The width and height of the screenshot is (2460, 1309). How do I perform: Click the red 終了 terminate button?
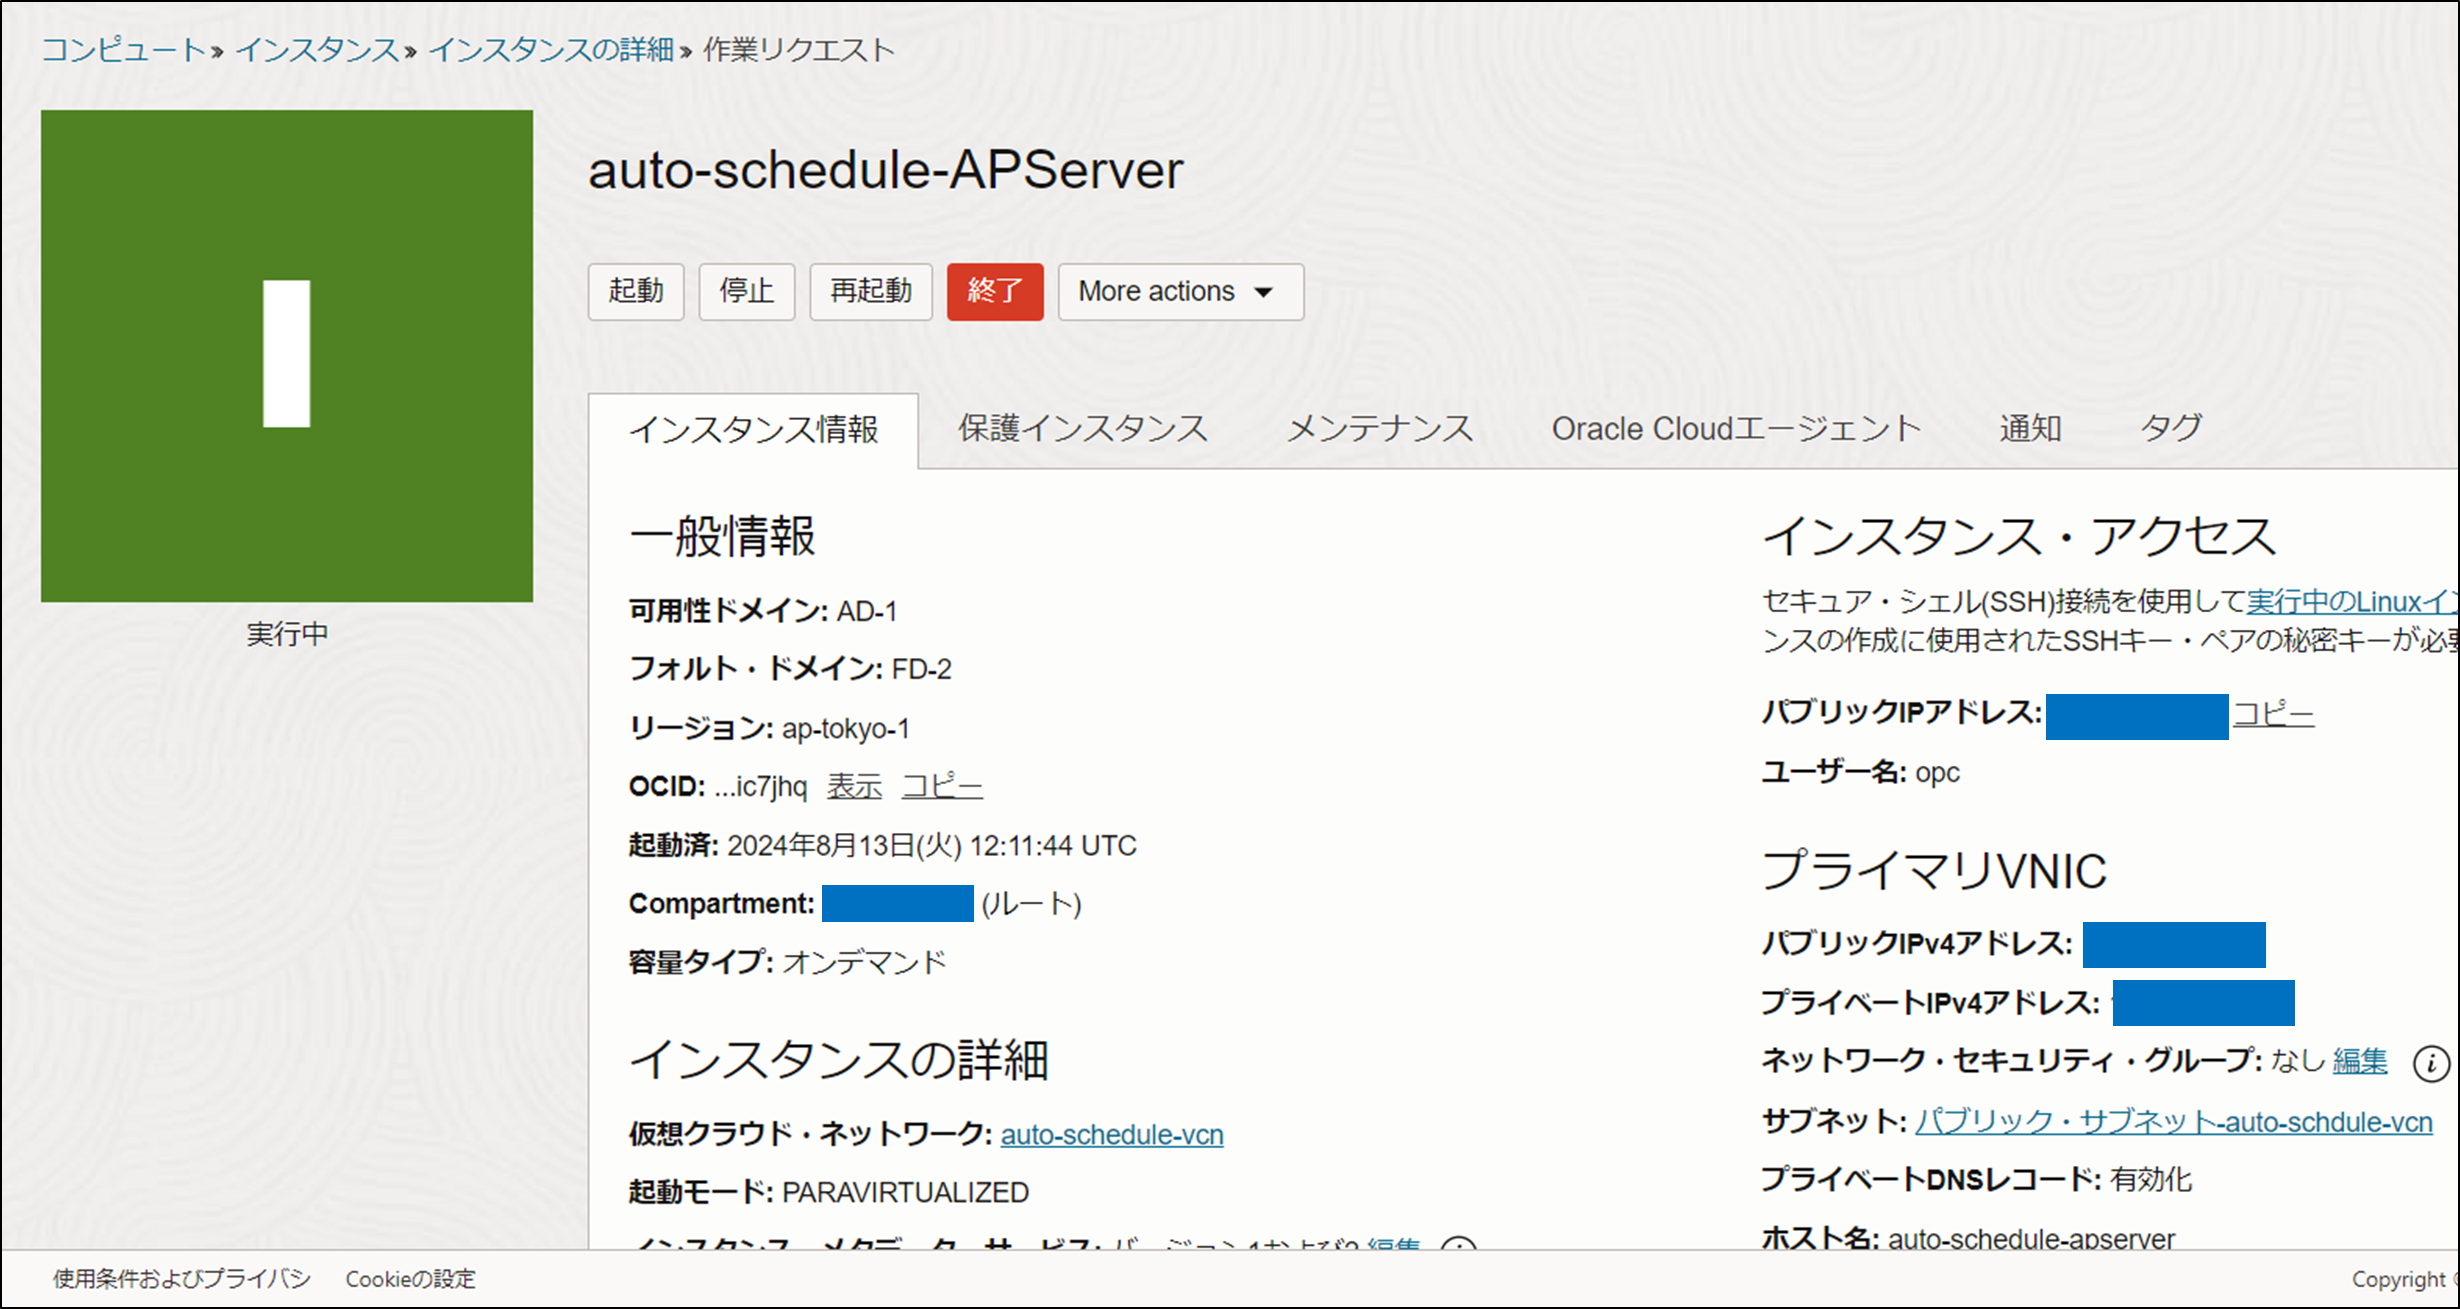click(x=994, y=291)
